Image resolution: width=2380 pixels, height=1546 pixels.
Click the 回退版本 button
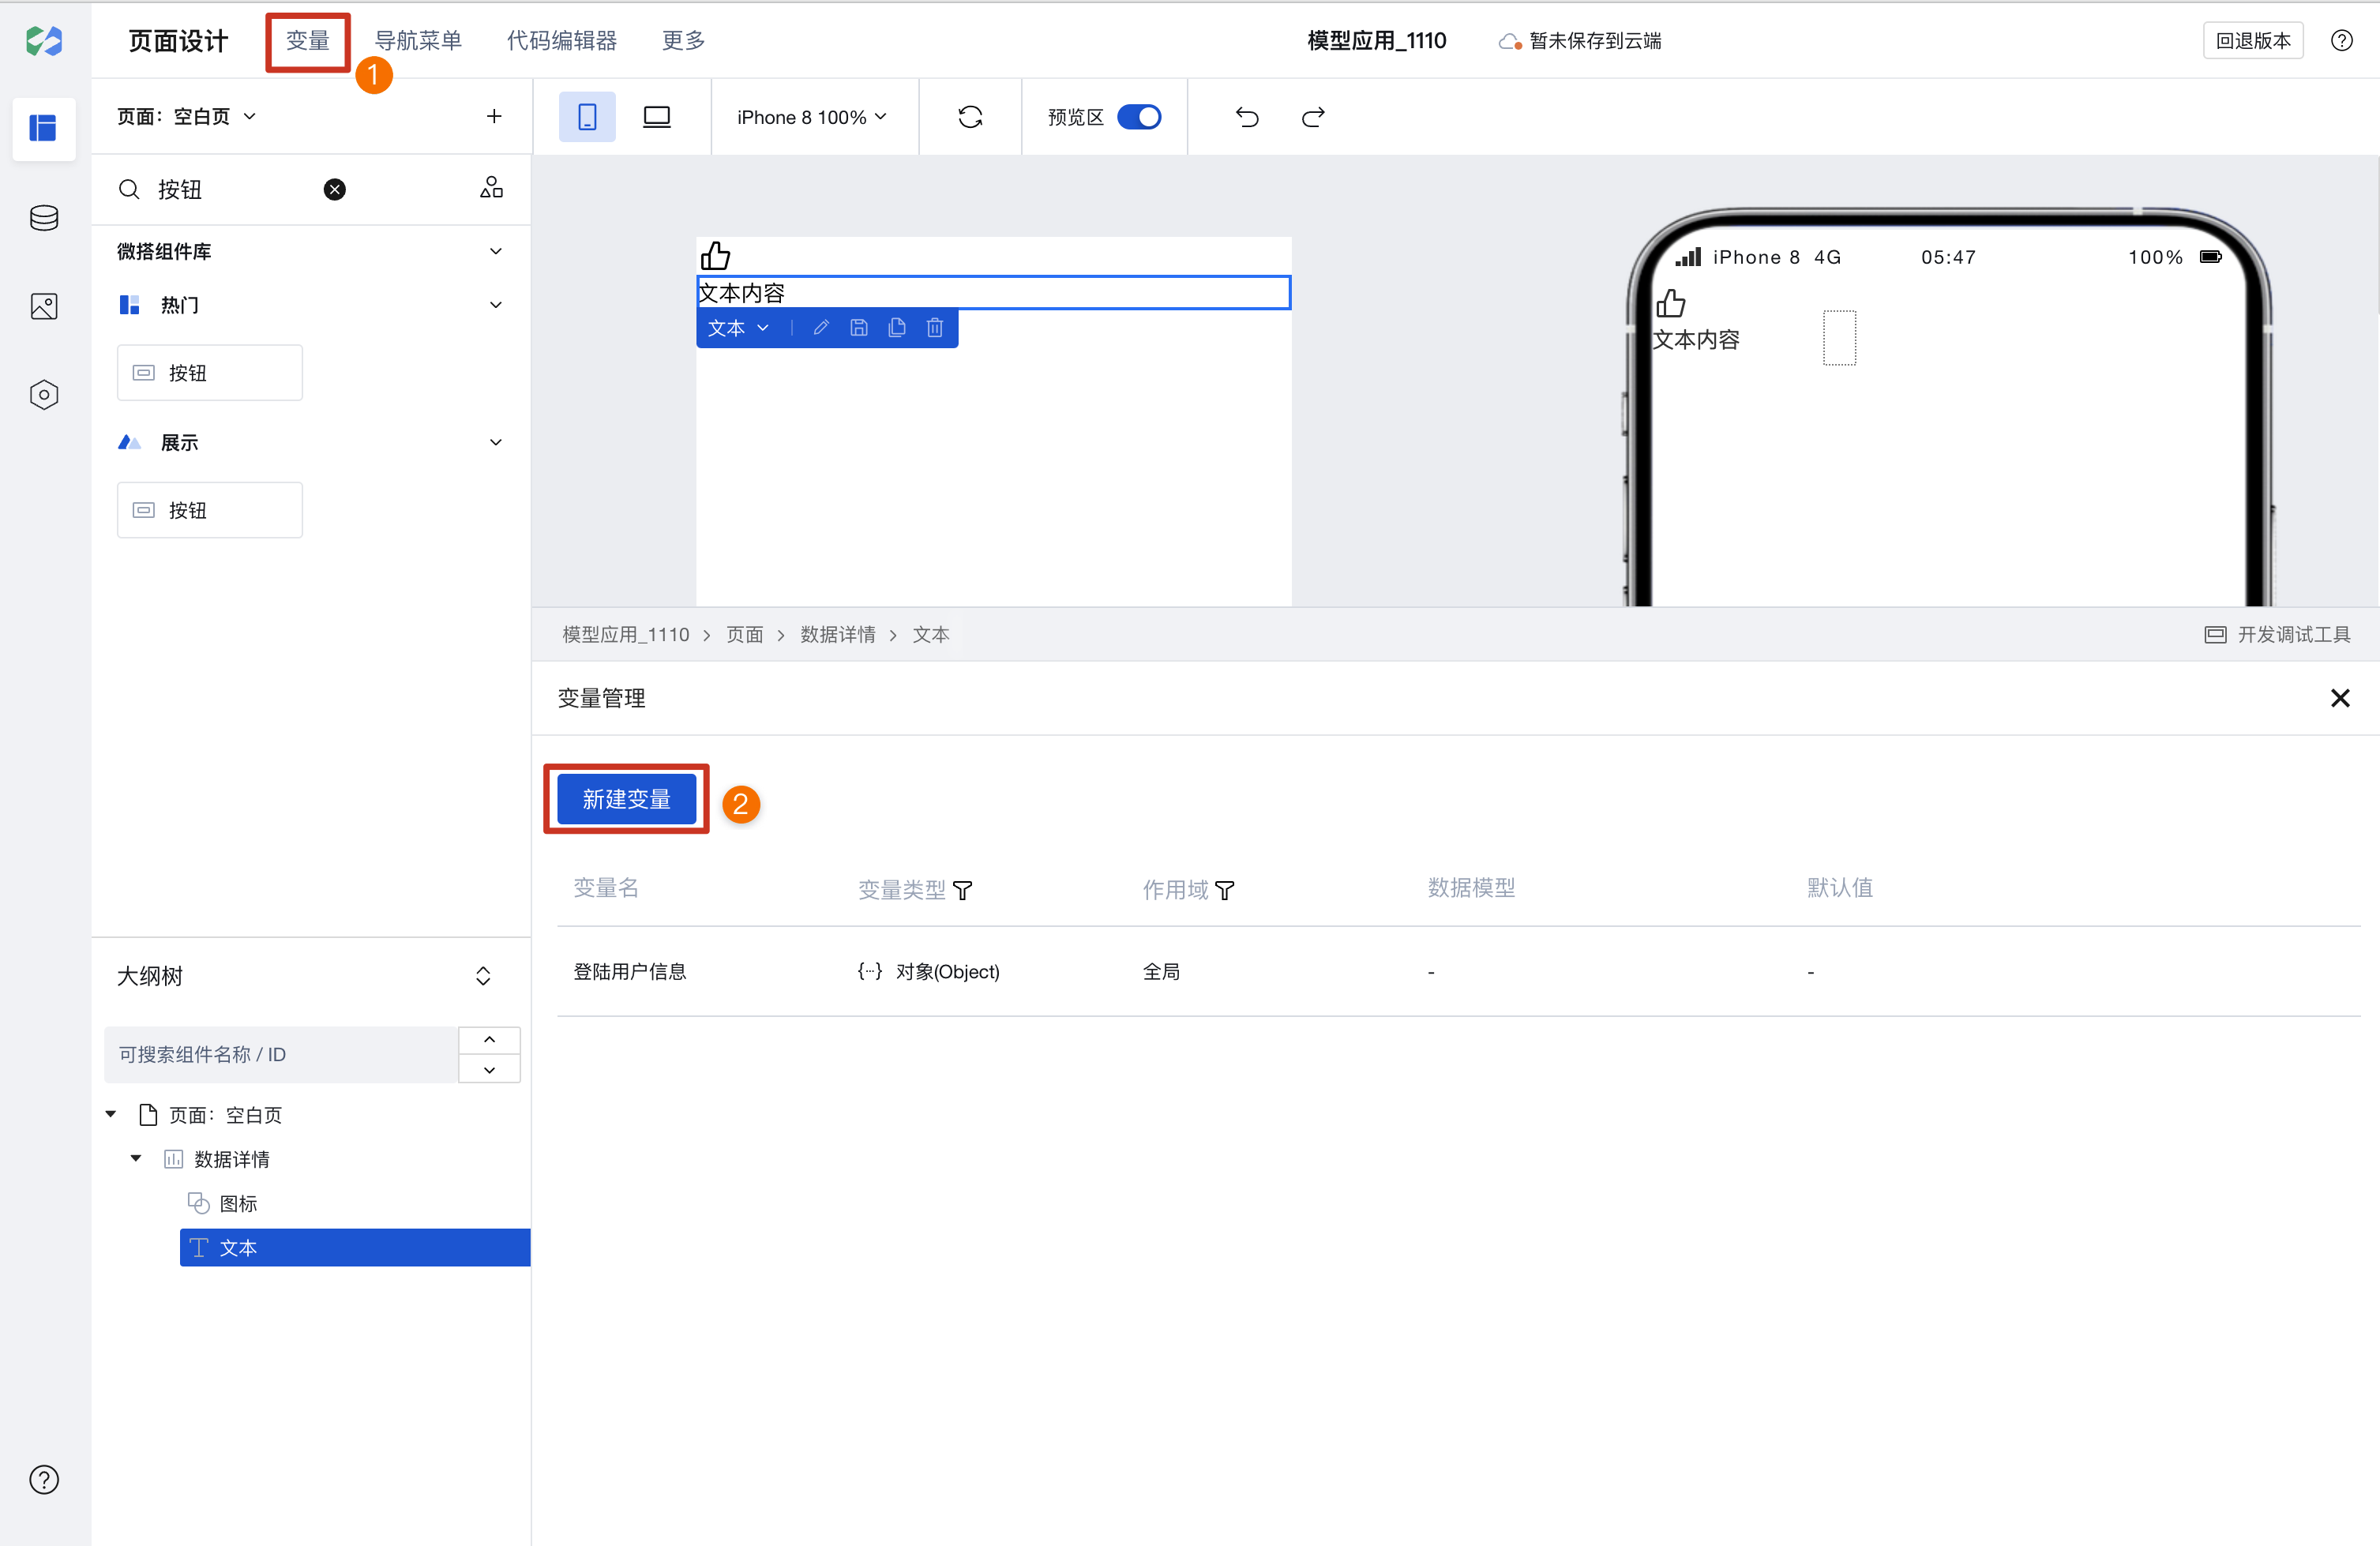point(2253,40)
